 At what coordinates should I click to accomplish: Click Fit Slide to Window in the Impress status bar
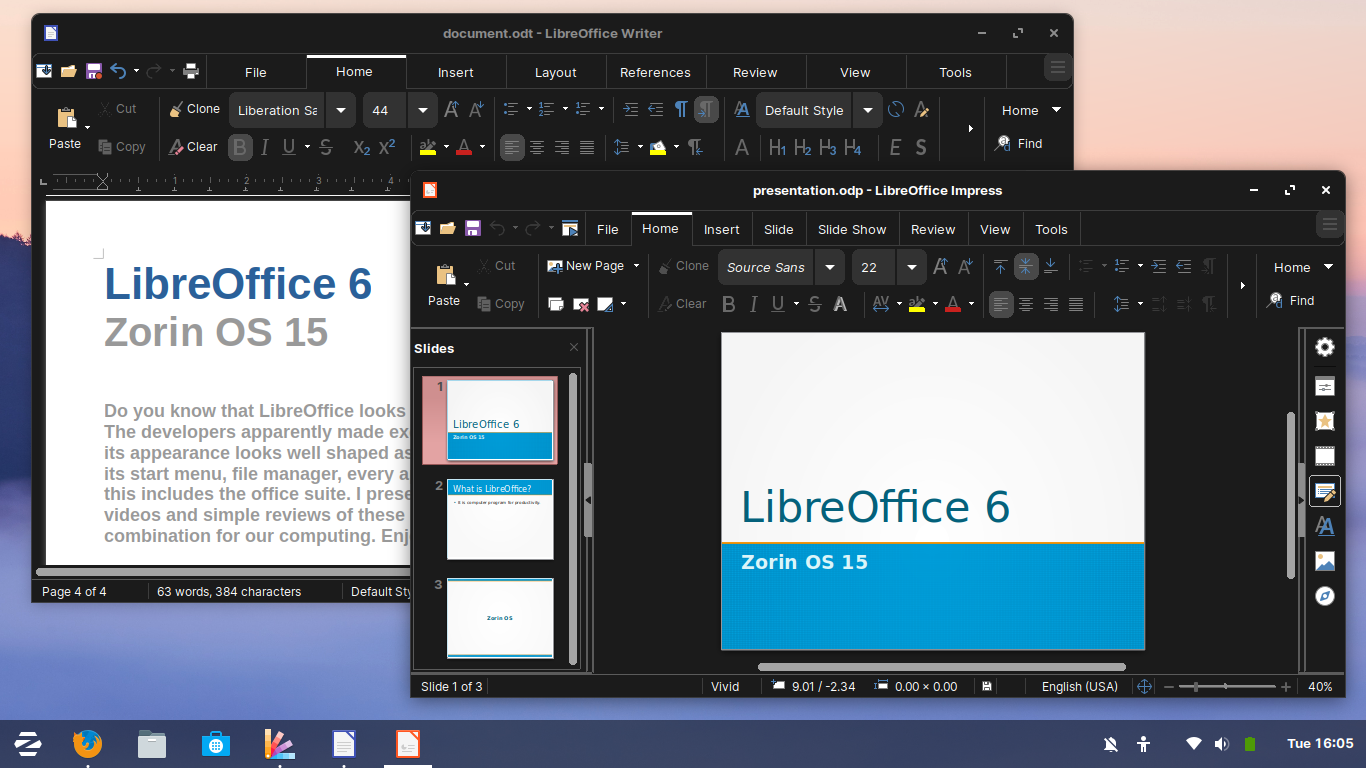[x=1145, y=687]
